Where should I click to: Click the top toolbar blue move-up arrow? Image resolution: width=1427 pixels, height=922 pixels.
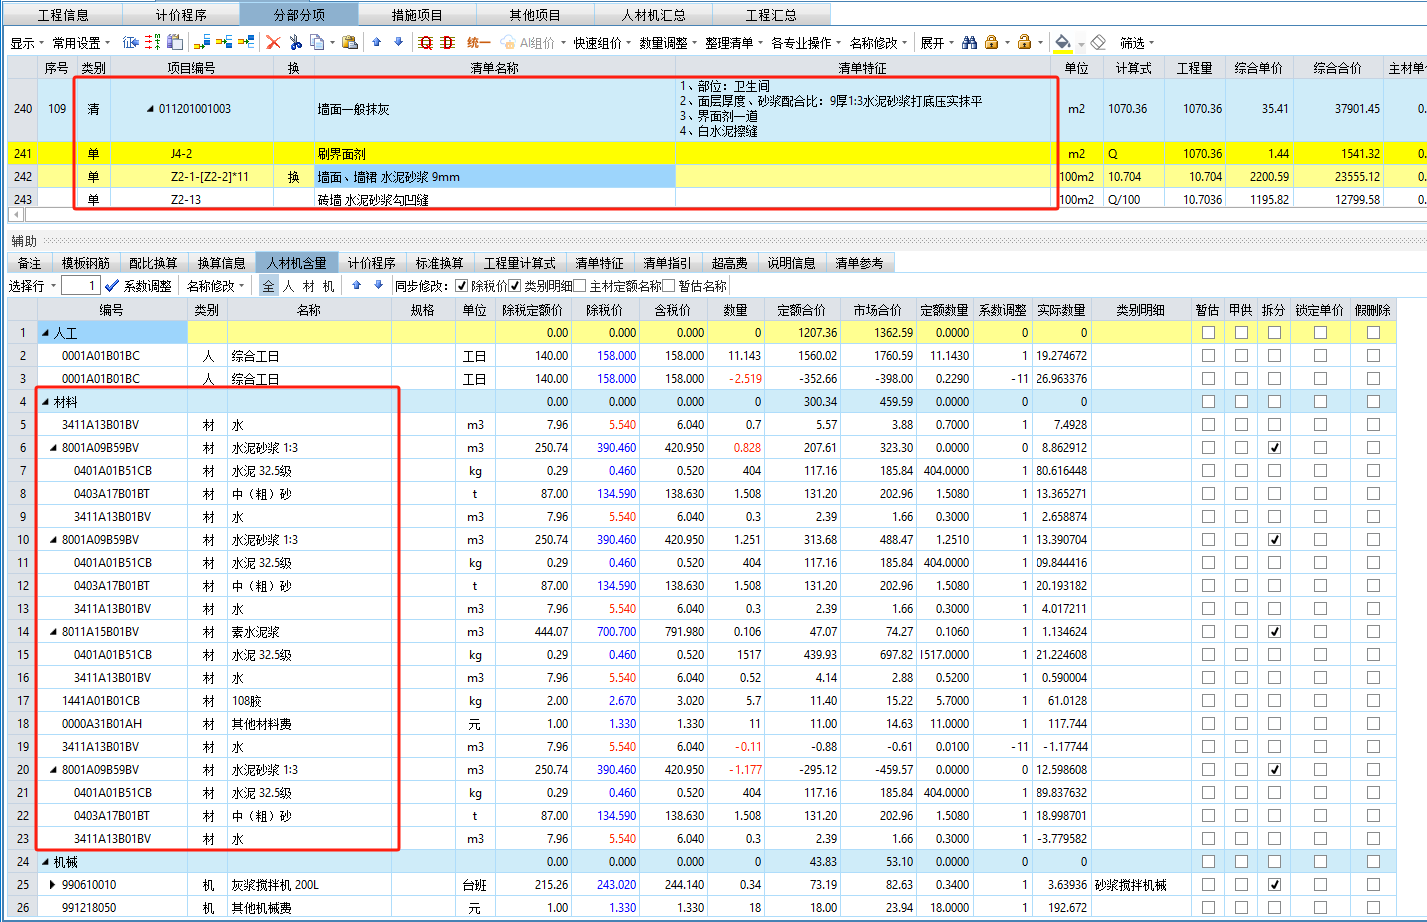(x=376, y=42)
